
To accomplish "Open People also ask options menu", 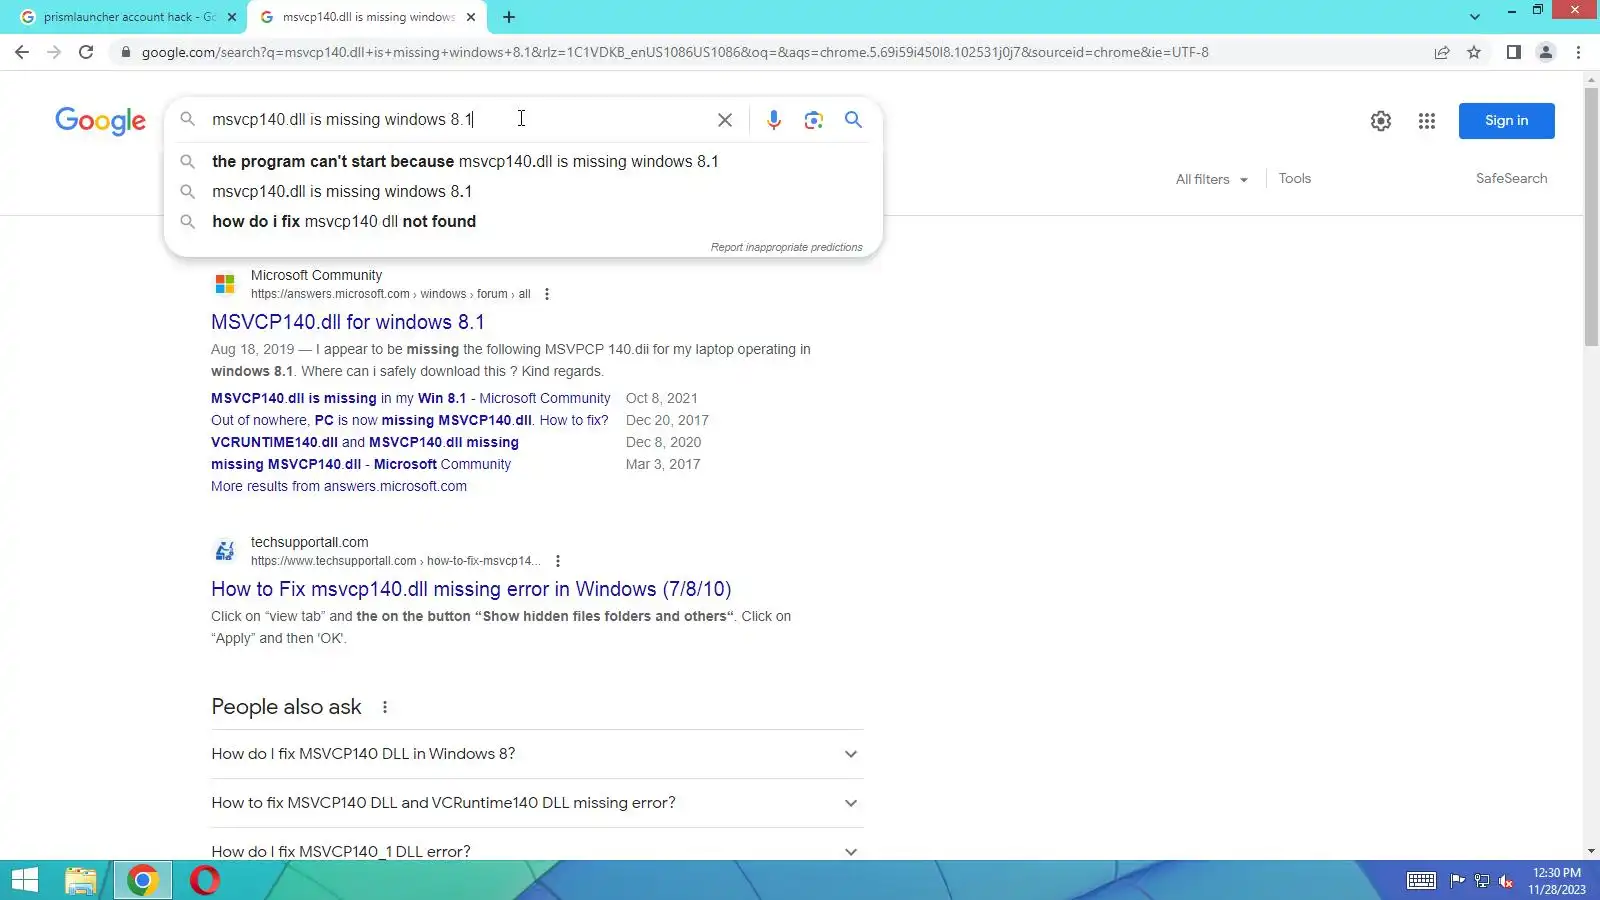I will pos(385,707).
